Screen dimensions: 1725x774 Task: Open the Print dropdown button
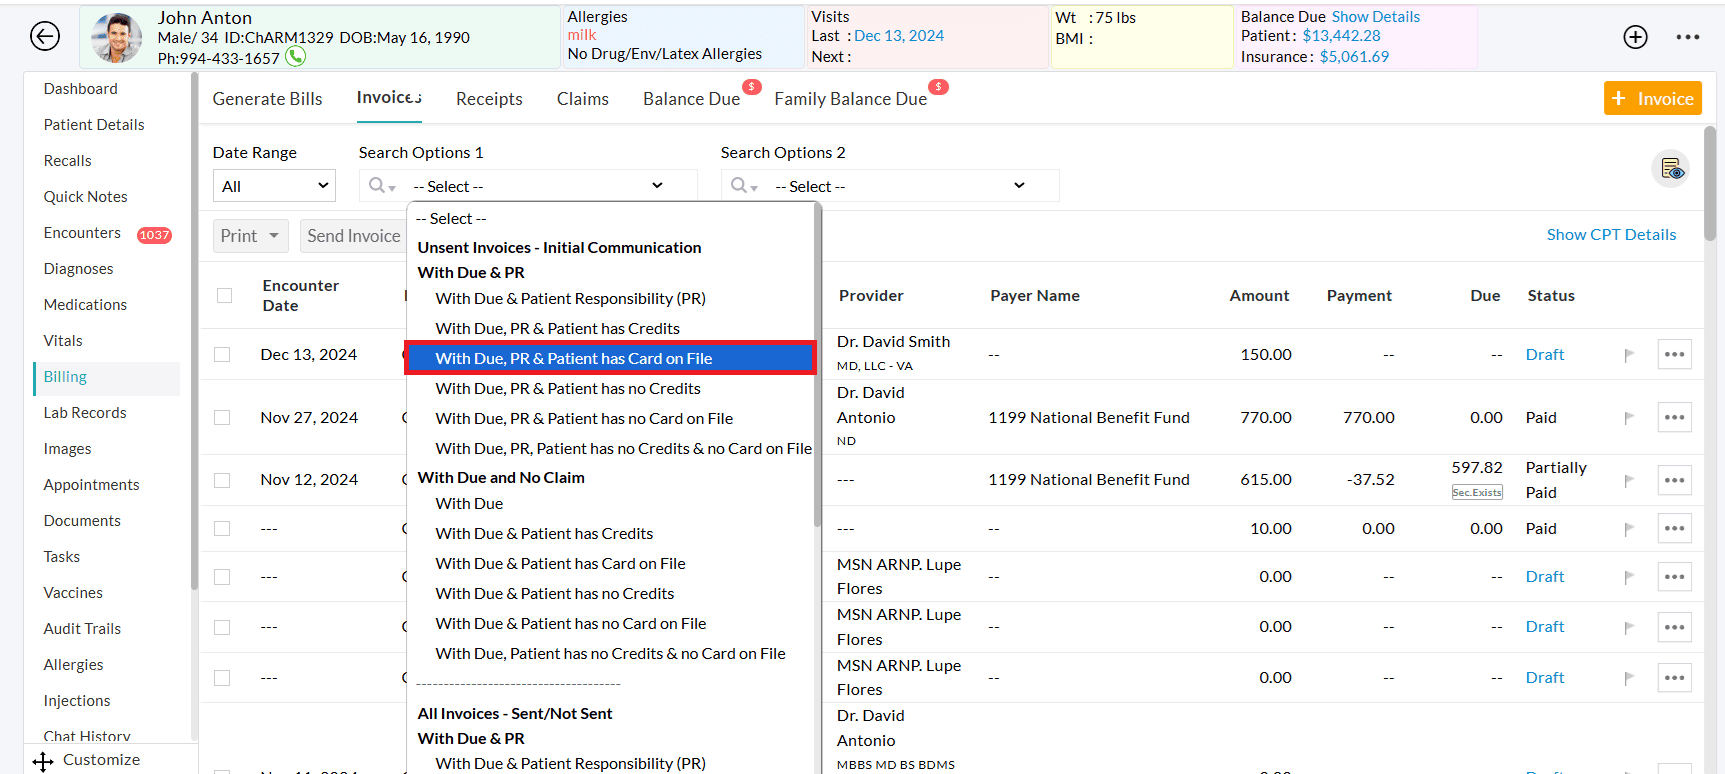click(250, 236)
